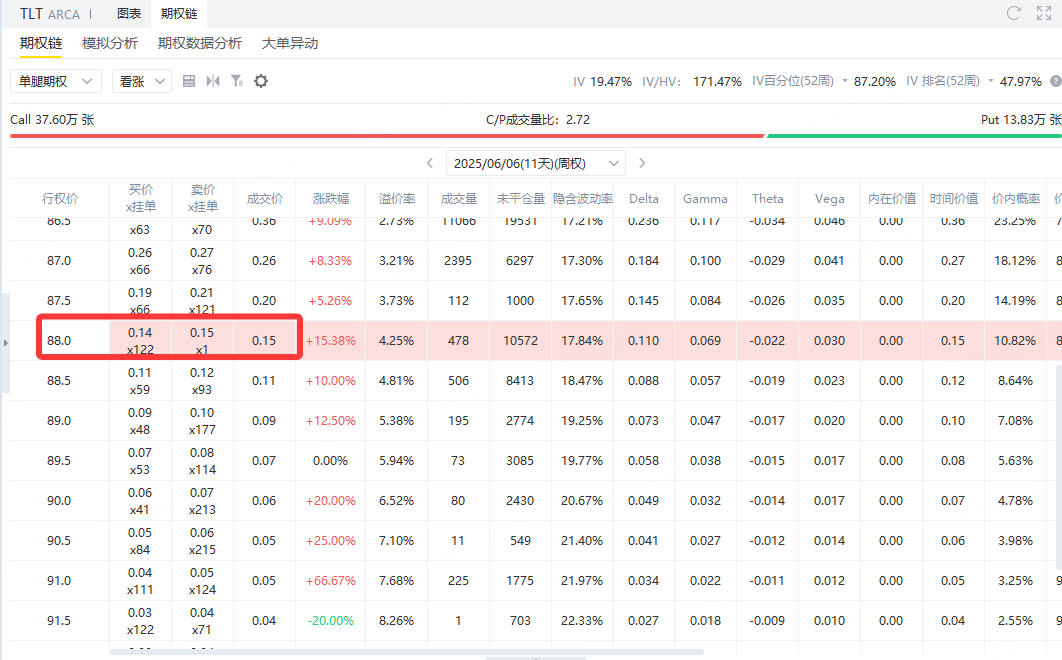
Task: Select the 期权链 sub-tab
Action: (41, 43)
